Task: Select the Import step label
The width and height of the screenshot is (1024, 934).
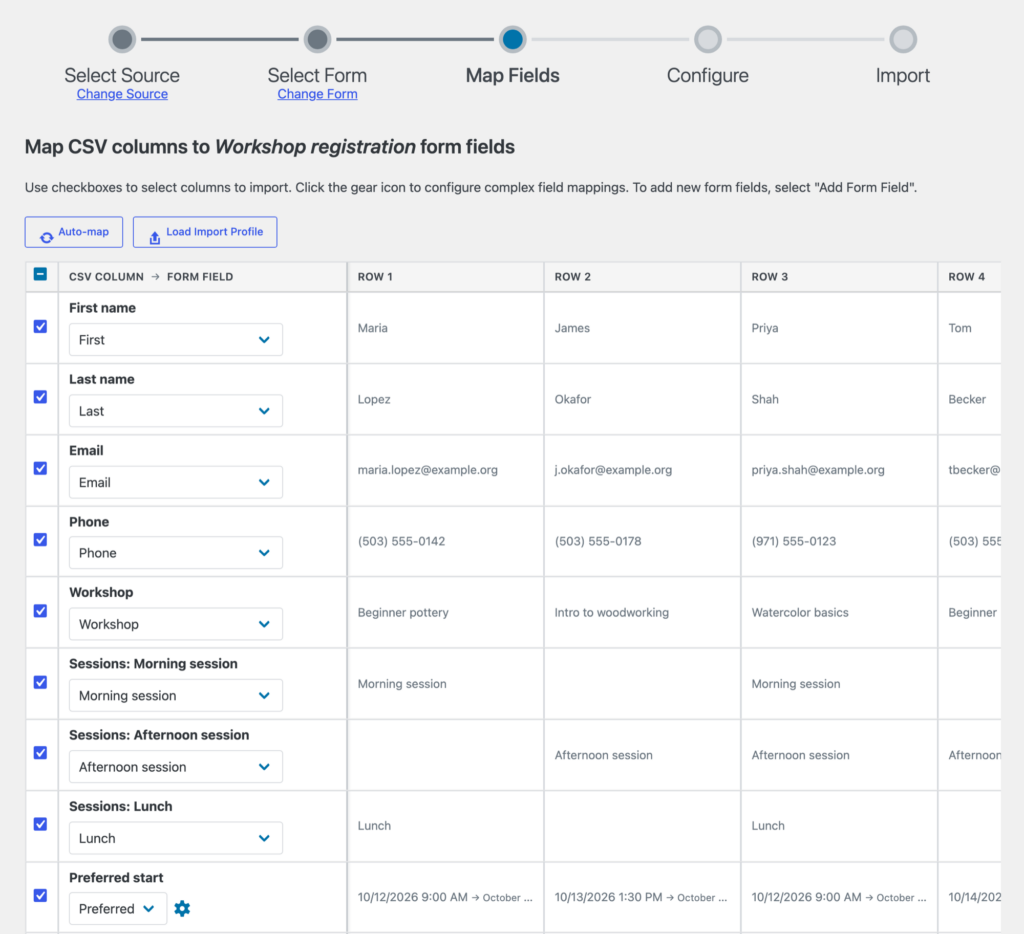Action: pos(903,75)
